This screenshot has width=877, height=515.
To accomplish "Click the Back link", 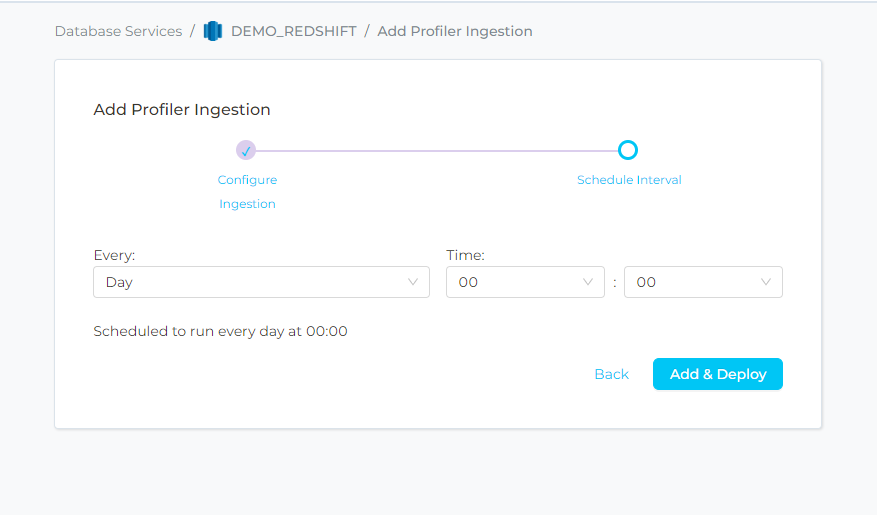I will (x=611, y=374).
